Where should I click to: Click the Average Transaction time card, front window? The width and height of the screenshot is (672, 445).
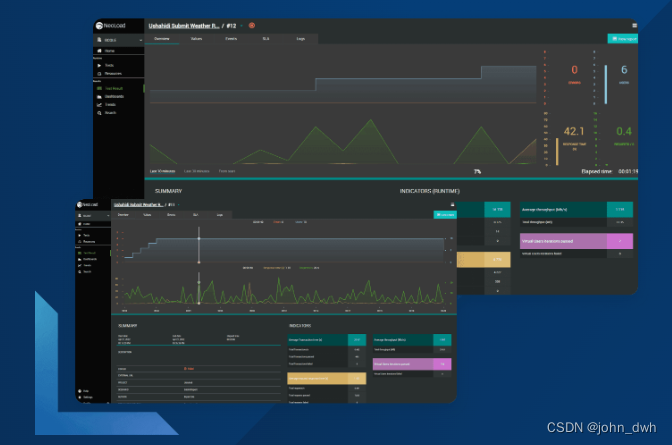tap(327, 340)
